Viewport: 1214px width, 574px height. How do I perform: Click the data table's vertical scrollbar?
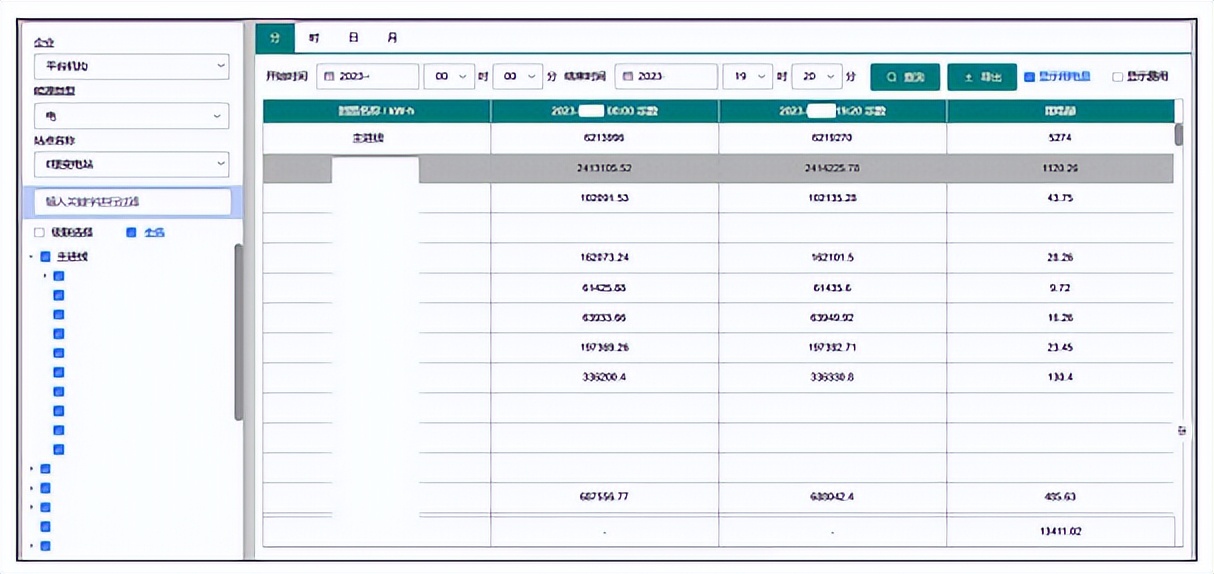coord(1179,134)
